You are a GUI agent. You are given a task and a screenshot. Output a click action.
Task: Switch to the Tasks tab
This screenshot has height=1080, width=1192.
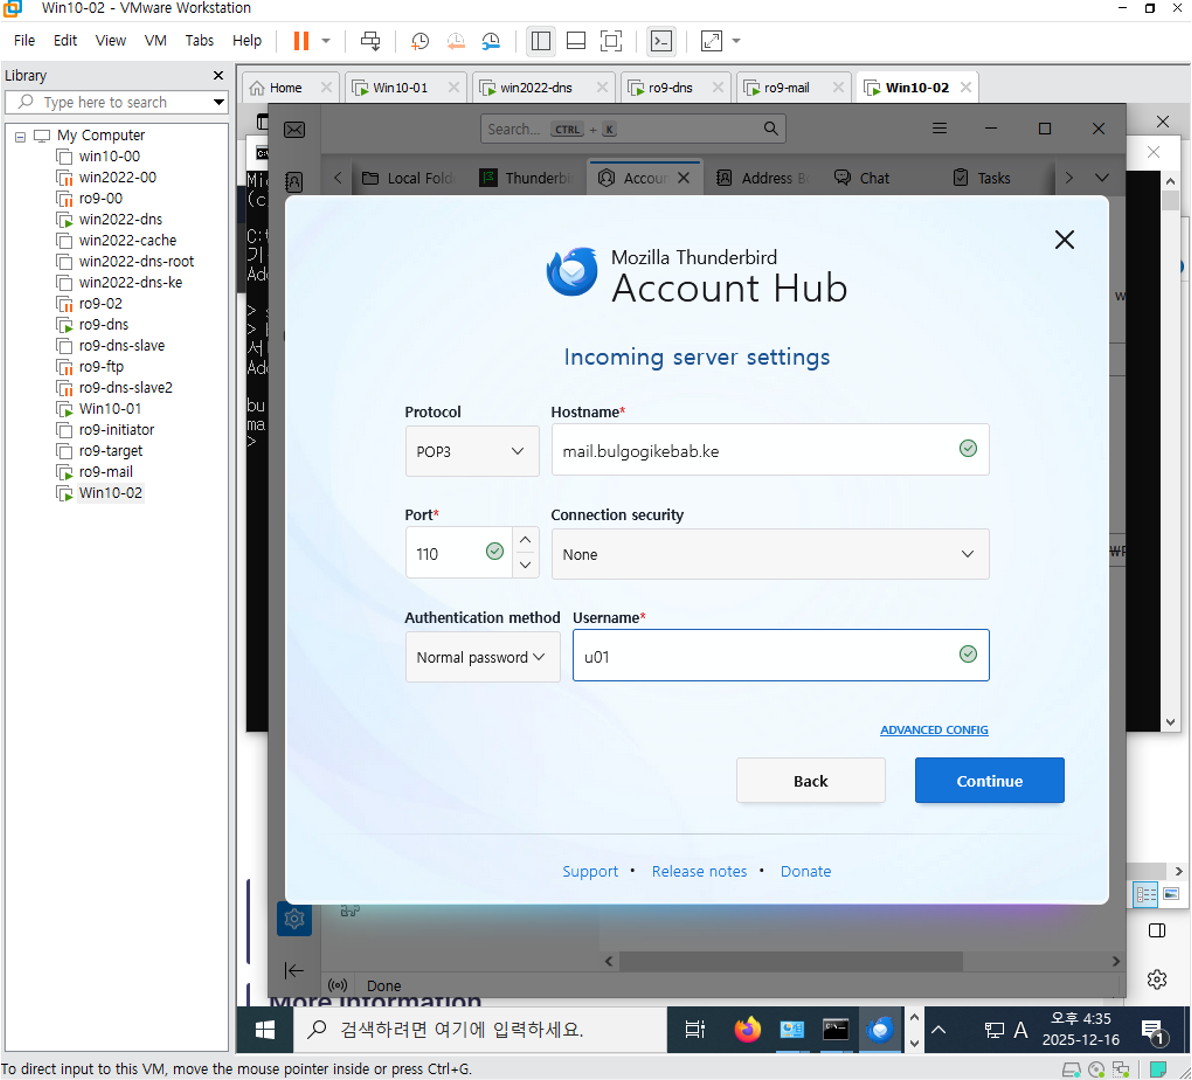(x=982, y=179)
